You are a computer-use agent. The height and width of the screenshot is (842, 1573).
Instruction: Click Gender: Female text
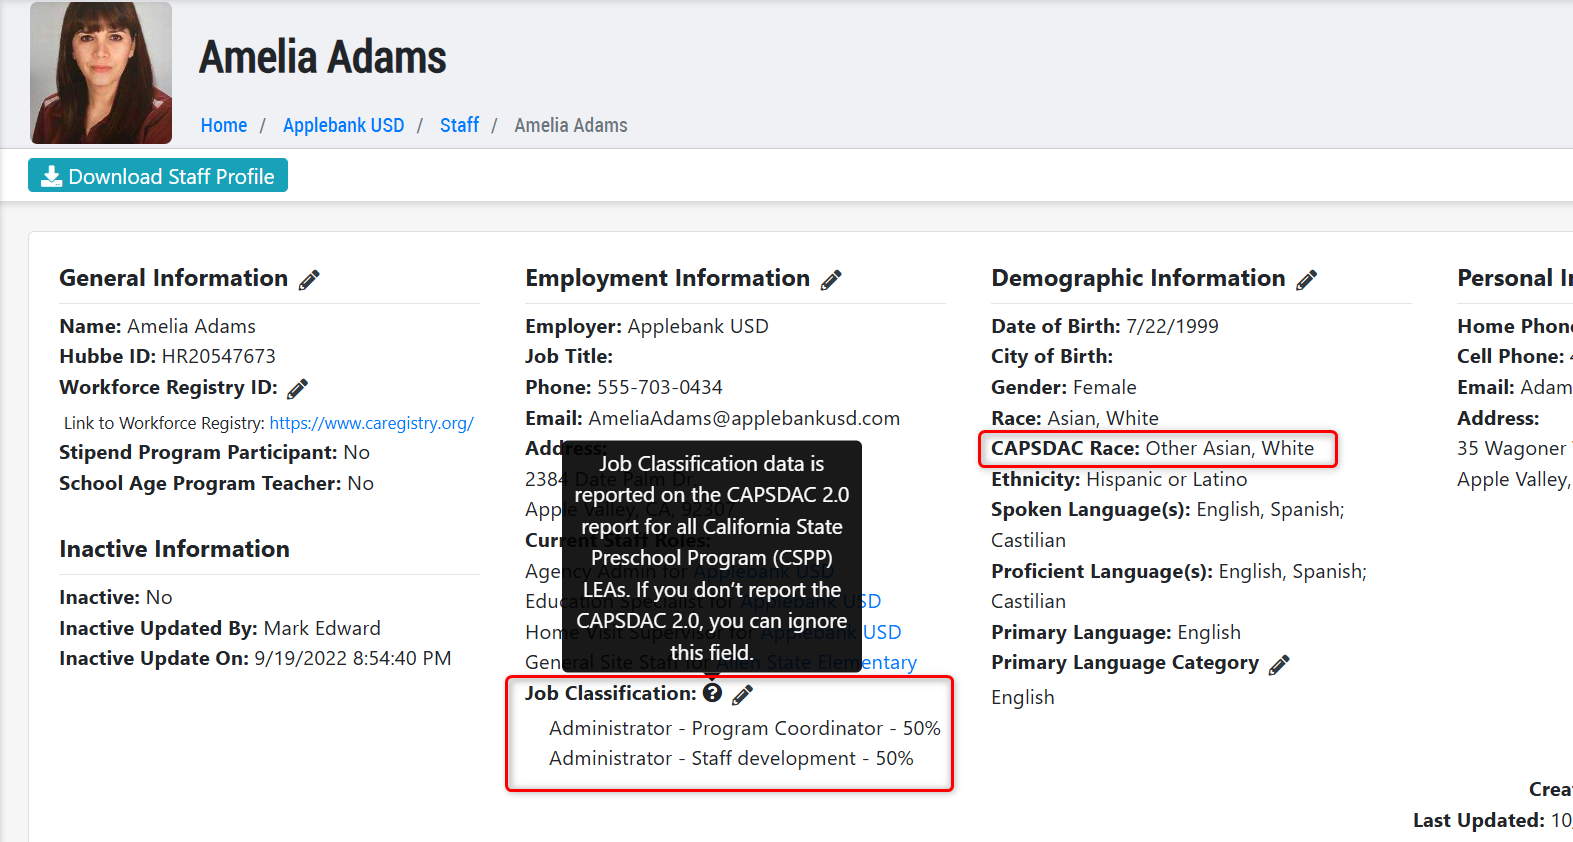[1064, 387]
